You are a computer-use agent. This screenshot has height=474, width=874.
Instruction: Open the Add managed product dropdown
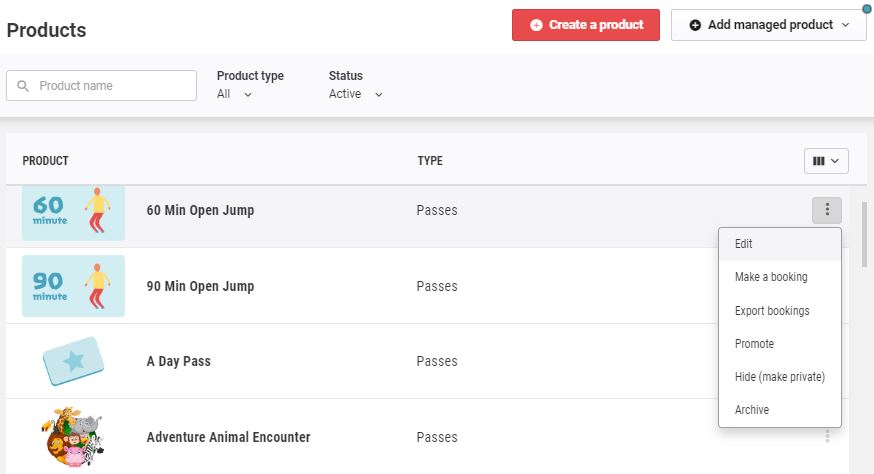coord(768,25)
